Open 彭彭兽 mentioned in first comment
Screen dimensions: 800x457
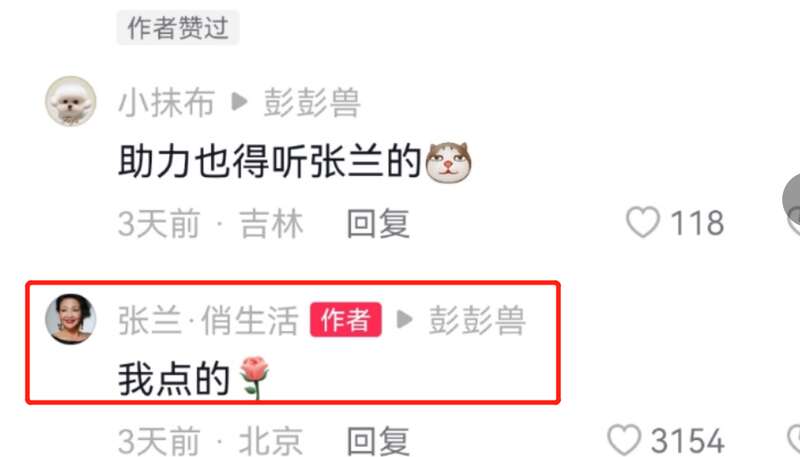tap(312, 103)
